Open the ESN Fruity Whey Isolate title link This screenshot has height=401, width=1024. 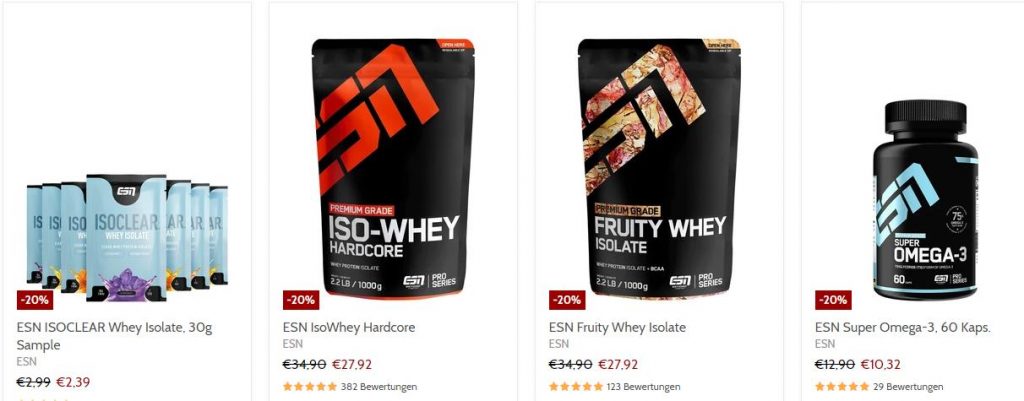click(617, 327)
